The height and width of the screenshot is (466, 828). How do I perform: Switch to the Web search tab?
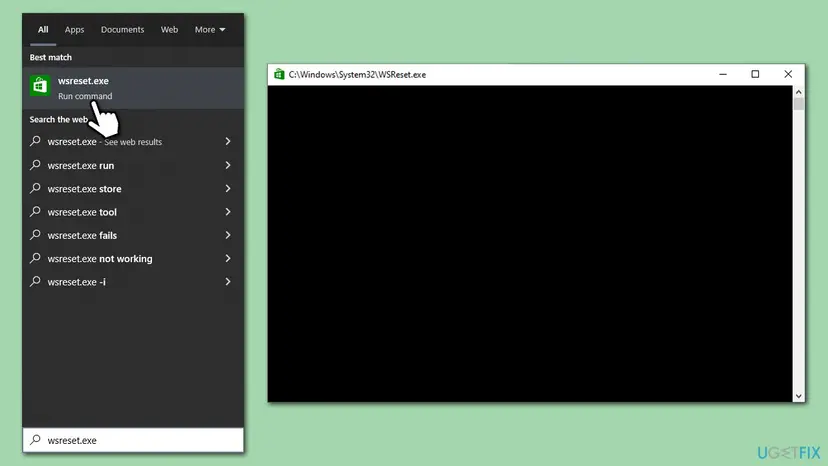(x=169, y=30)
